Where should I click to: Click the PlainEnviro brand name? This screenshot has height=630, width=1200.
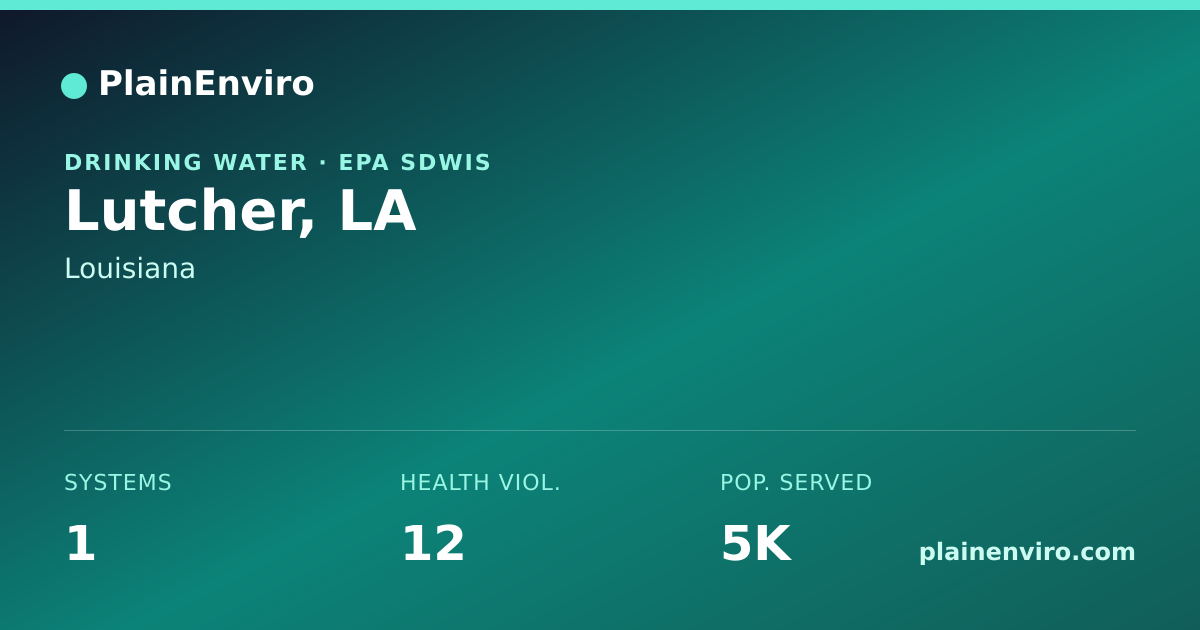pos(206,84)
